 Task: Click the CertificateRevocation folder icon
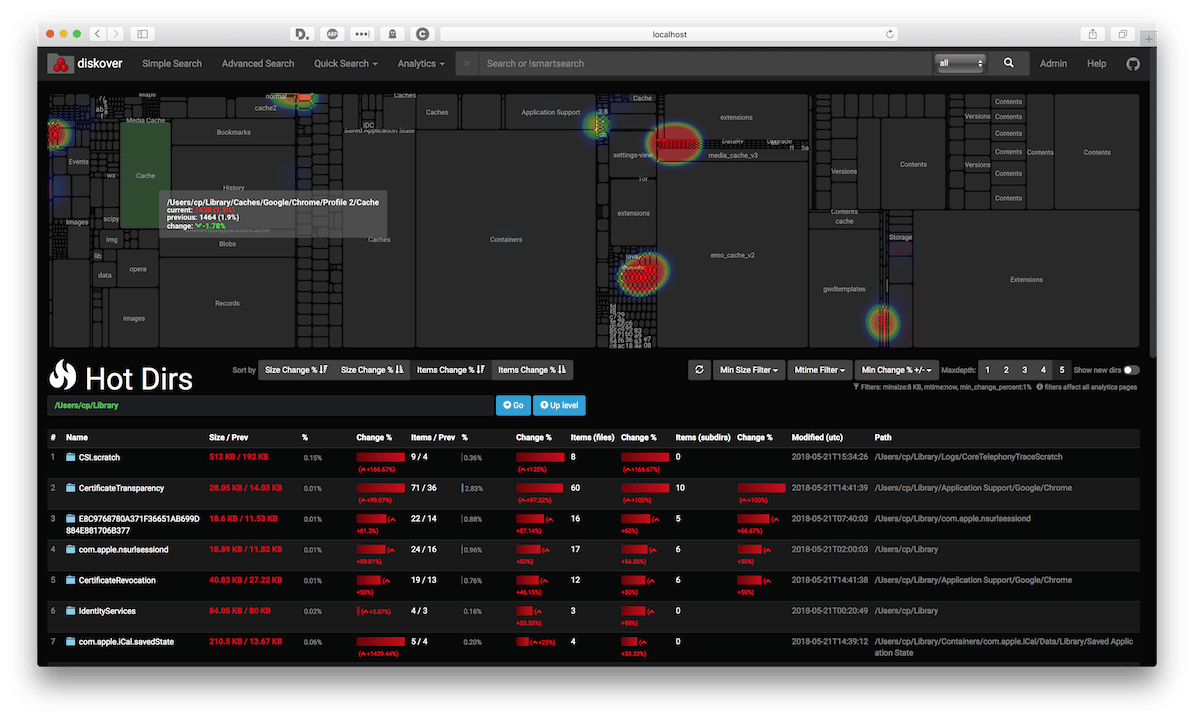coord(70,580)
